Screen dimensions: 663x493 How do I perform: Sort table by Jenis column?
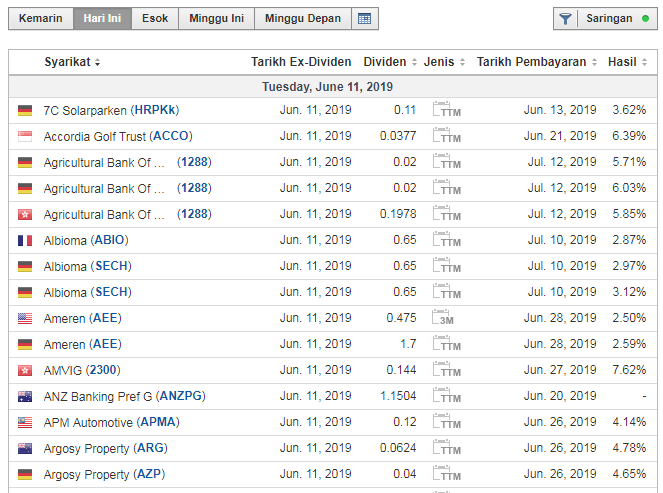click(444, 62)
